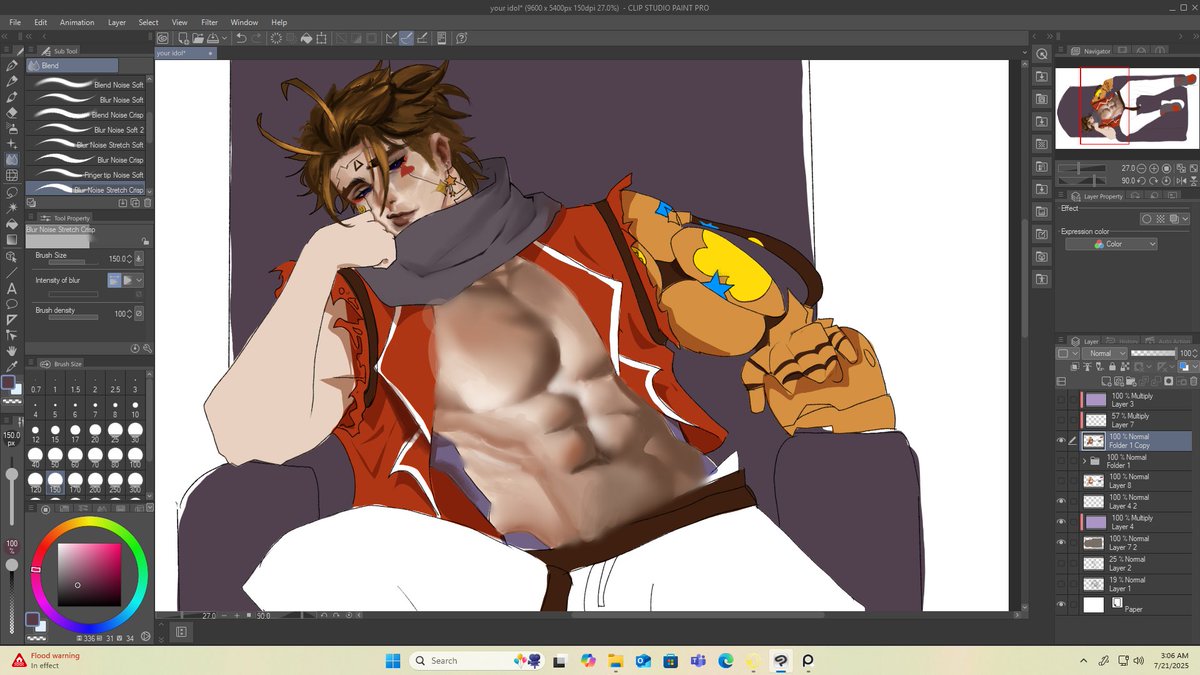1200x675 pixels.
Task: Select Blend Noise Soft sub tool
Action: click(86, 85)
